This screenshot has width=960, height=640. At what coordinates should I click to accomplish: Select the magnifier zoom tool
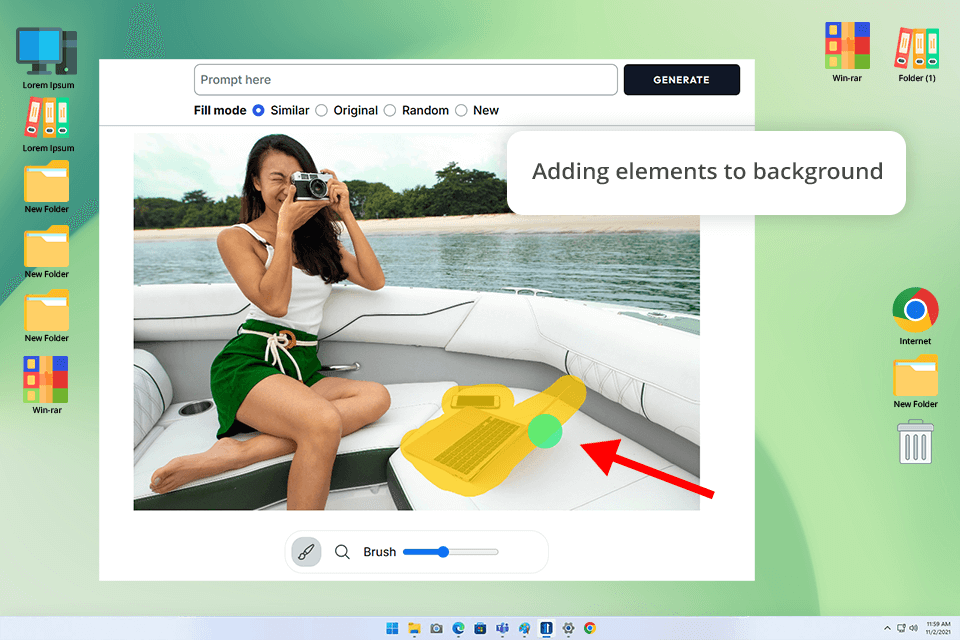point(342,552)
